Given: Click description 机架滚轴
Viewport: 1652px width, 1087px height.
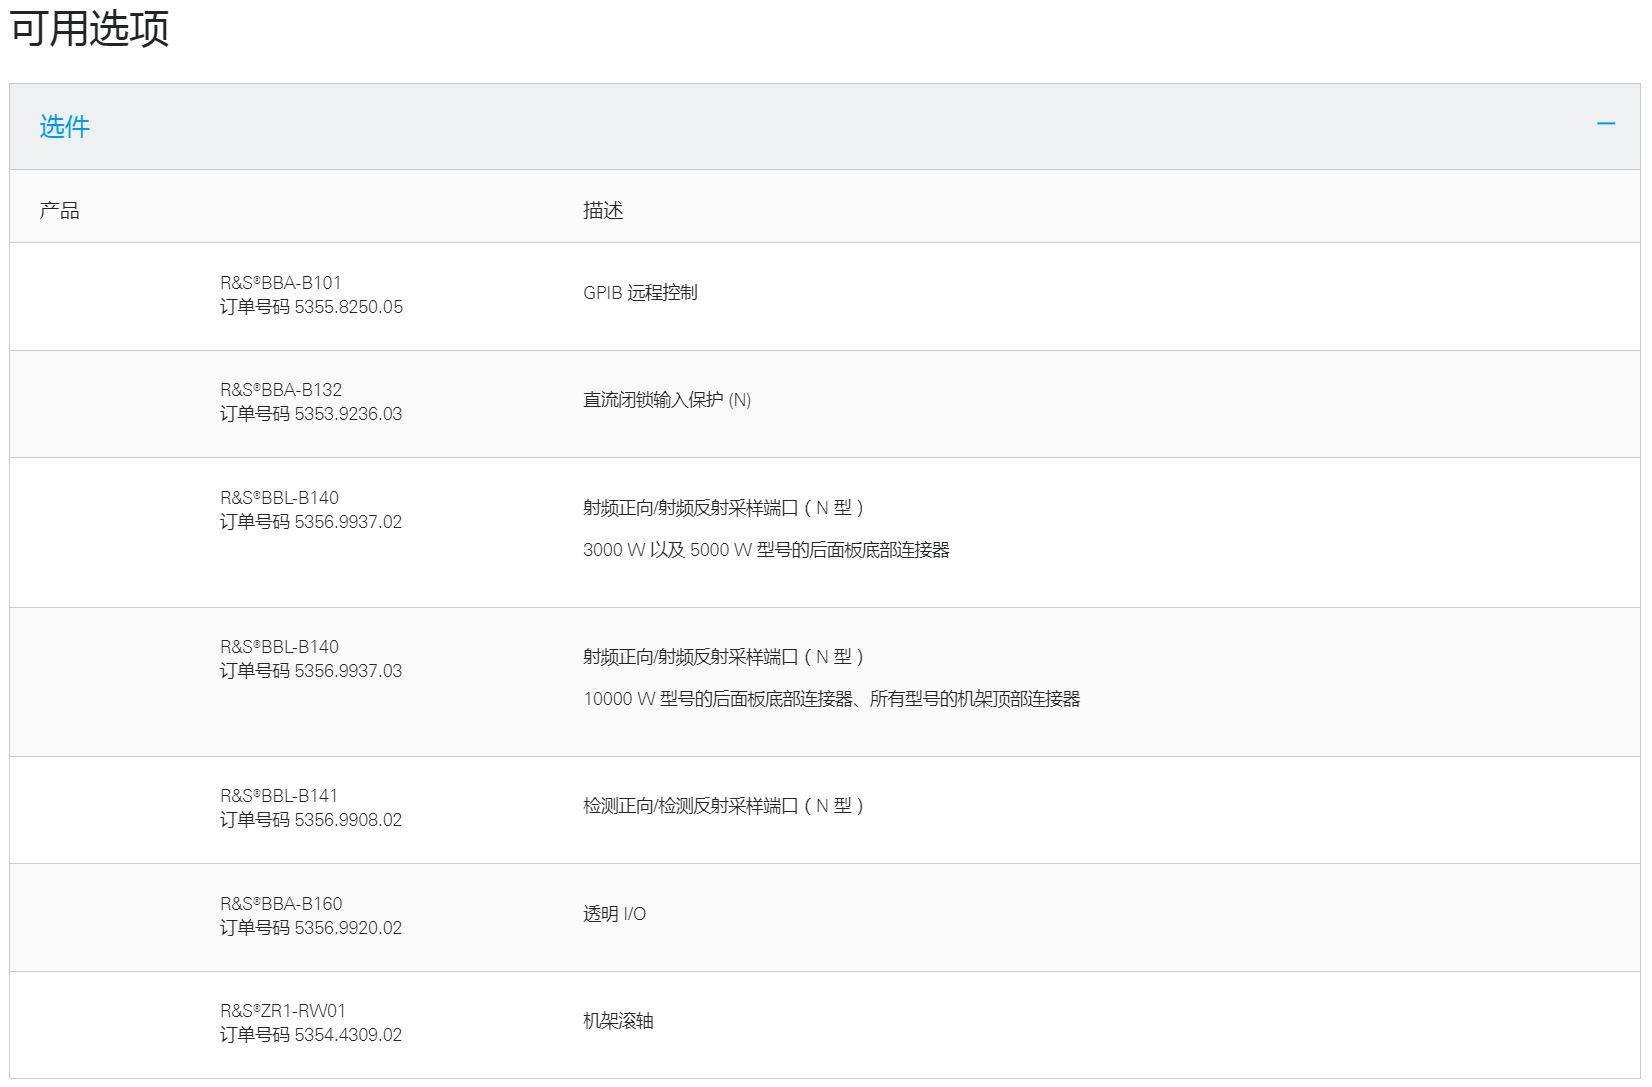Looking at the screenshot, I should pos(618,1021).
